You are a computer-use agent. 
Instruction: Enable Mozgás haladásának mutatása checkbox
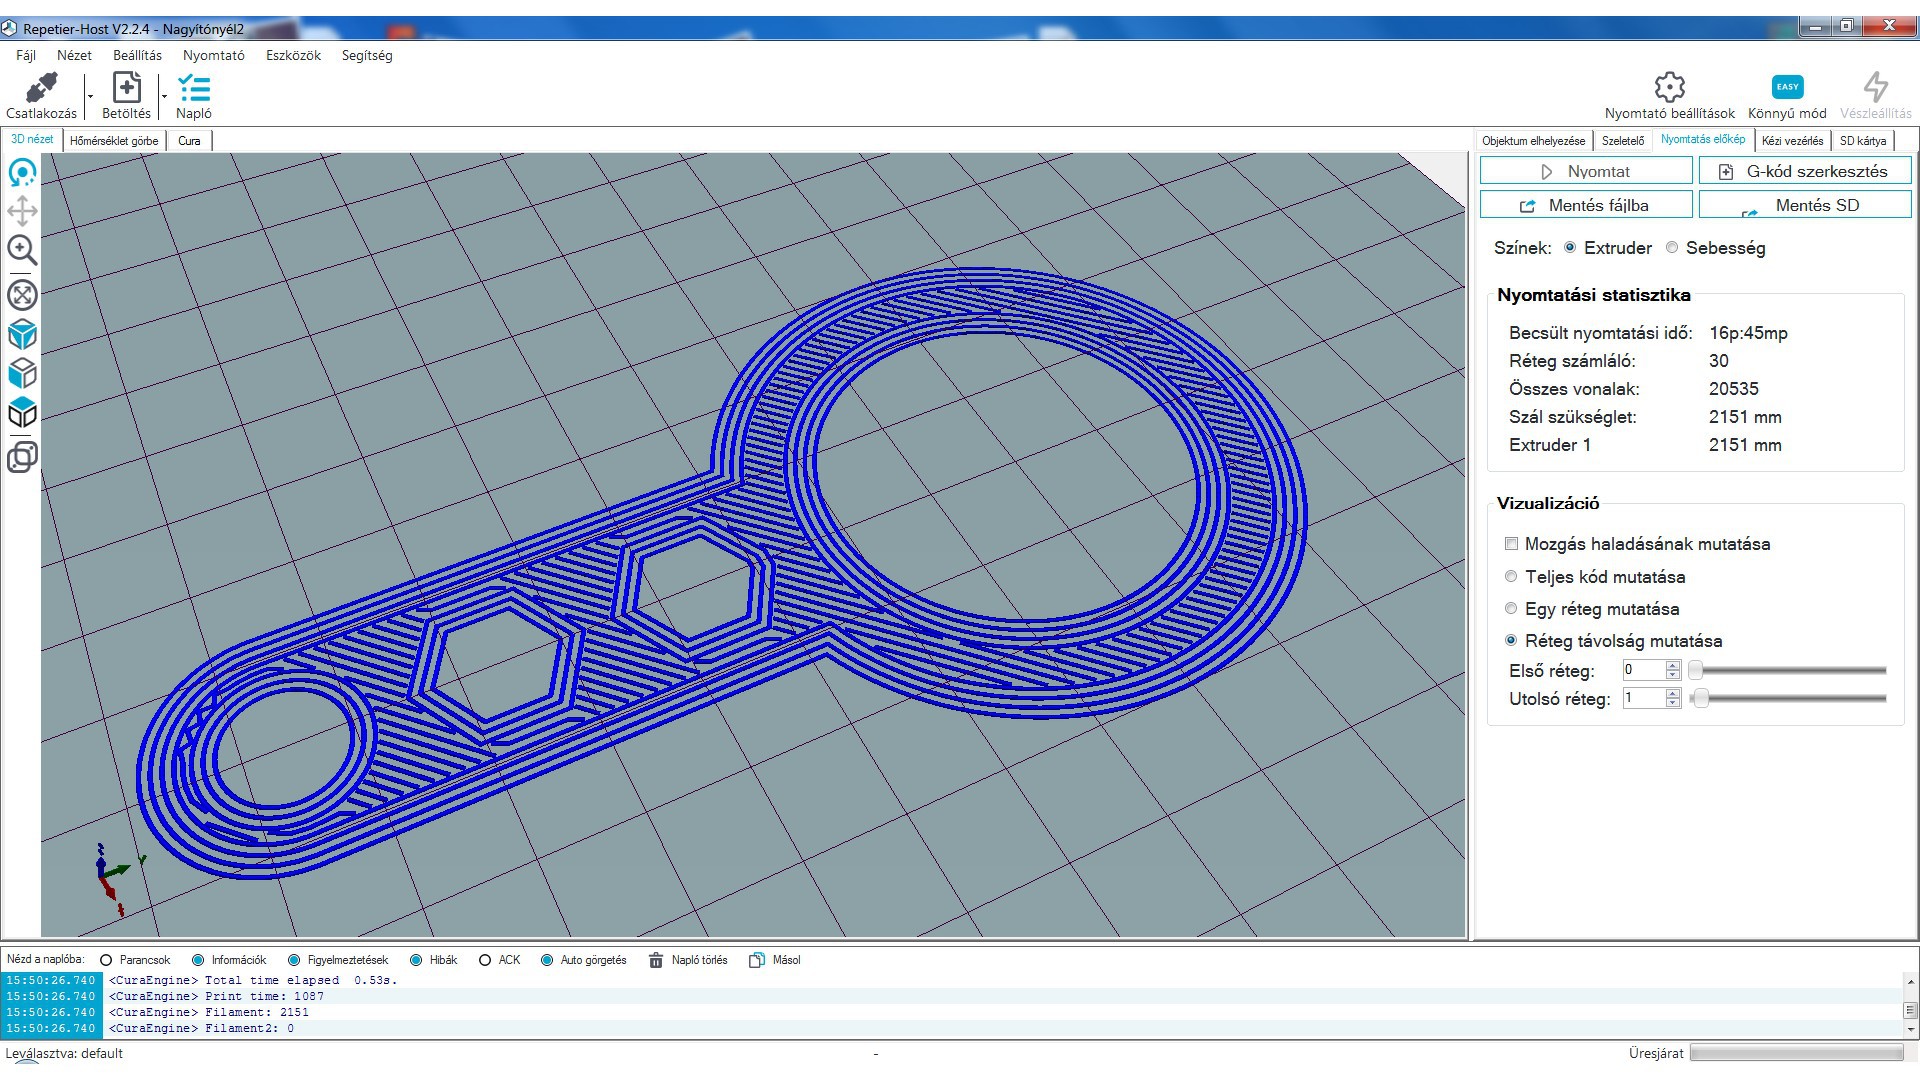pyautogui.click(x=1511, y=544)
